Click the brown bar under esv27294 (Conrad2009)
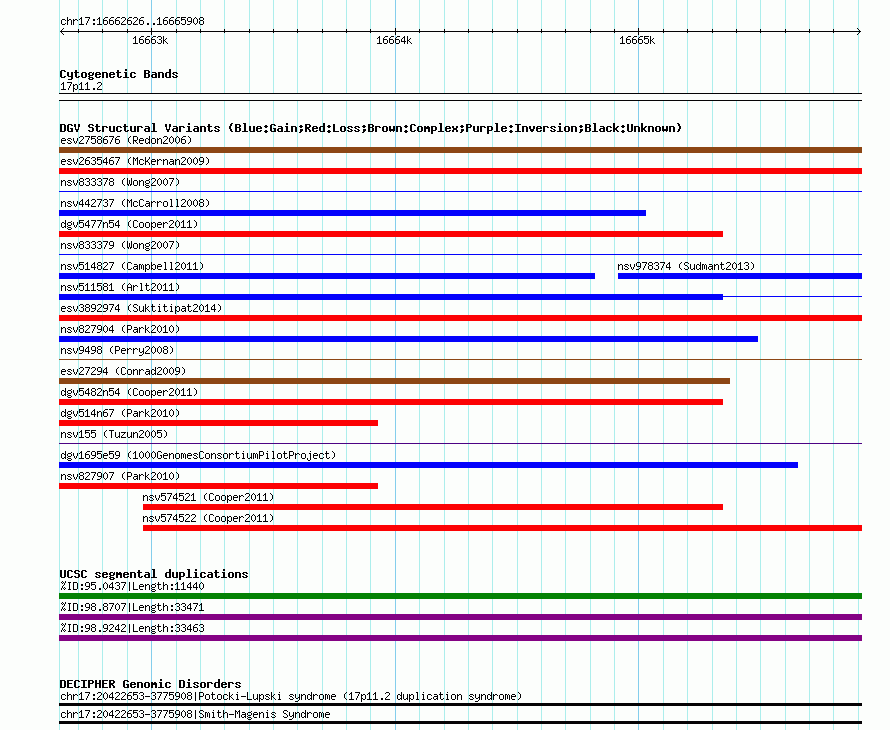This screenshot has height=730, width=890. point(394,381)
